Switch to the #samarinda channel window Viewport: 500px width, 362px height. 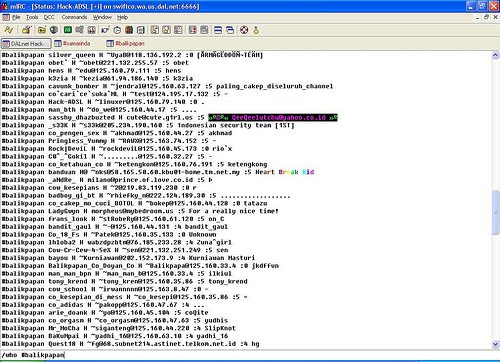[x=72, y=43]
